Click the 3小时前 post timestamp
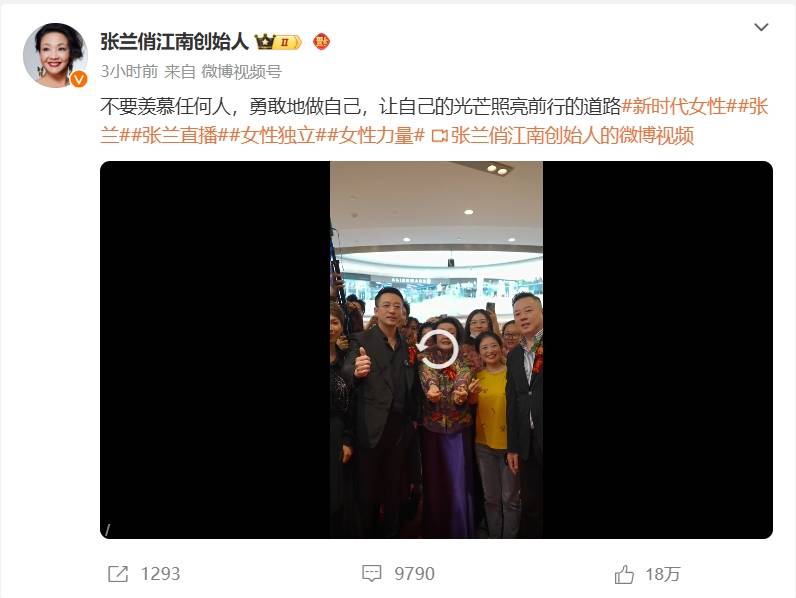 (x=129, y=72)
